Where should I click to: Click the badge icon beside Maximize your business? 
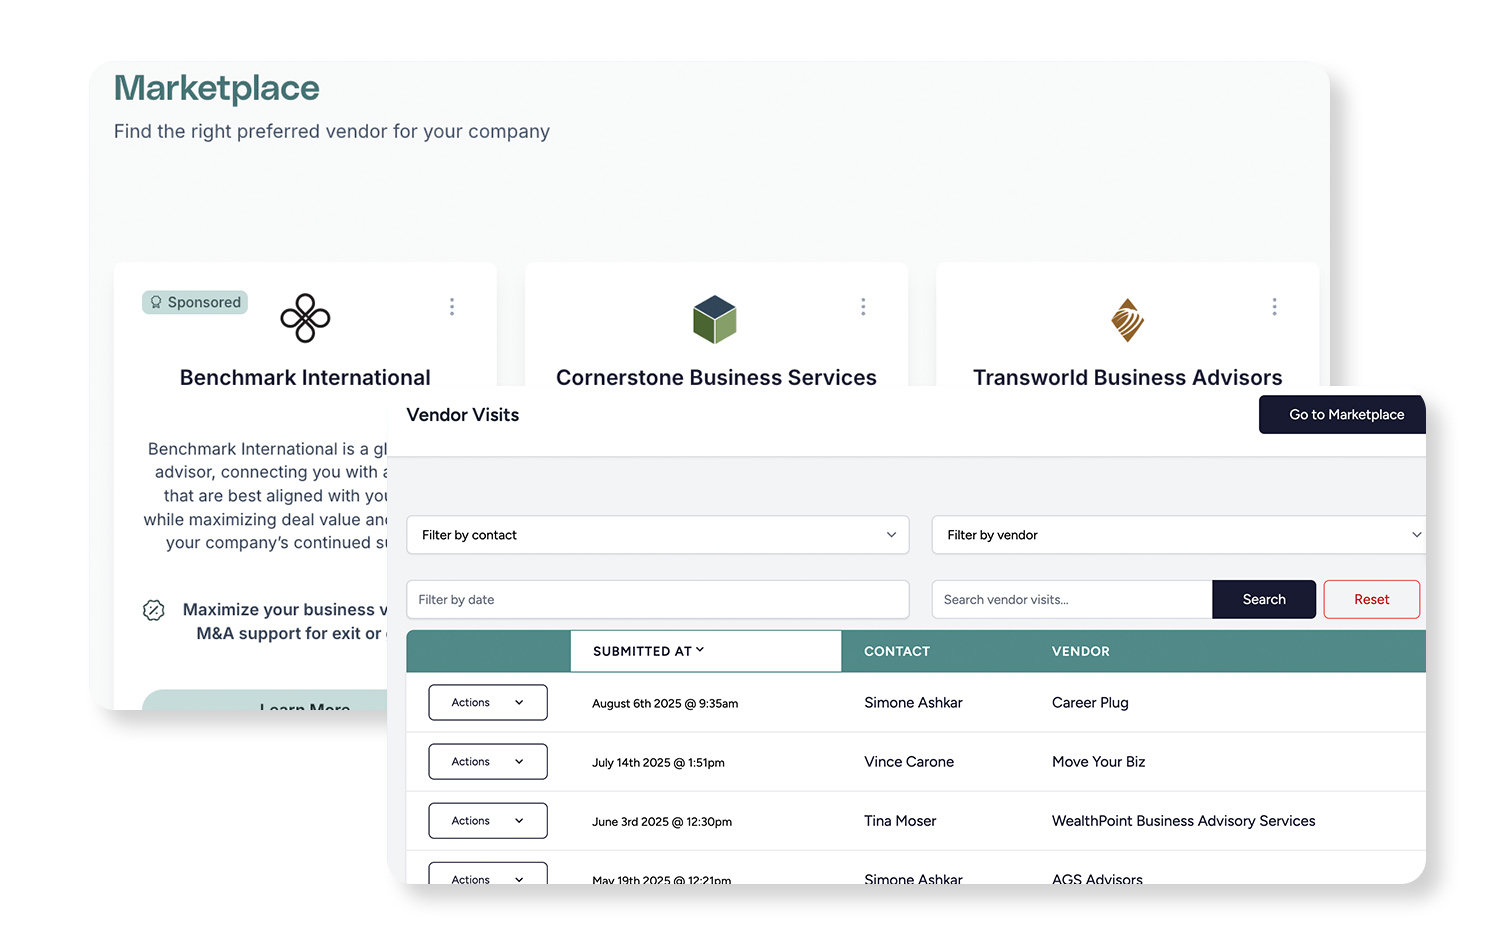click(154, 610)
